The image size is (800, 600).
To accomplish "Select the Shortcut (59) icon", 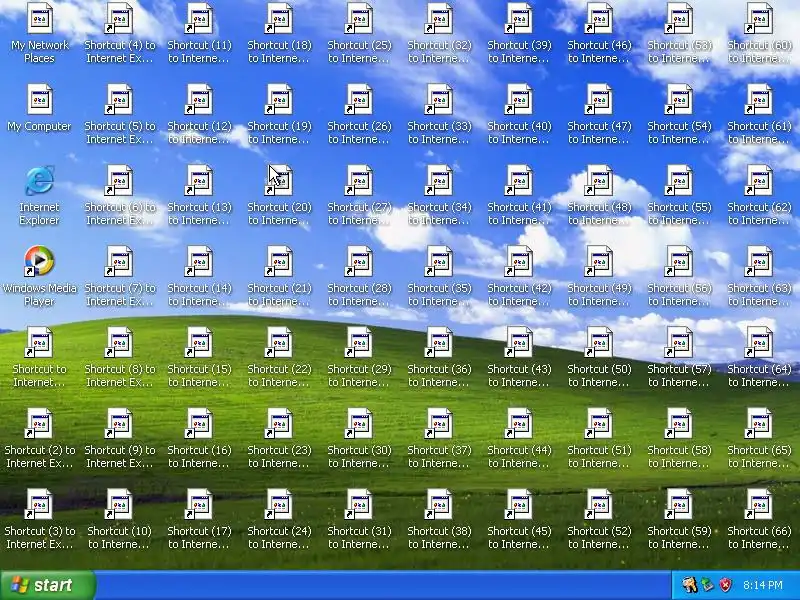I will point(680,505).
